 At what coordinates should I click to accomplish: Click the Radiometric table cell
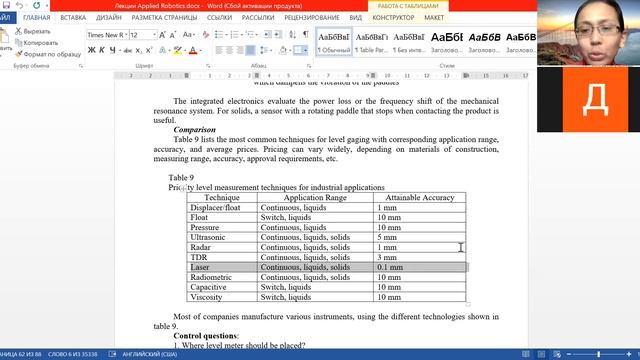[222, 277]
